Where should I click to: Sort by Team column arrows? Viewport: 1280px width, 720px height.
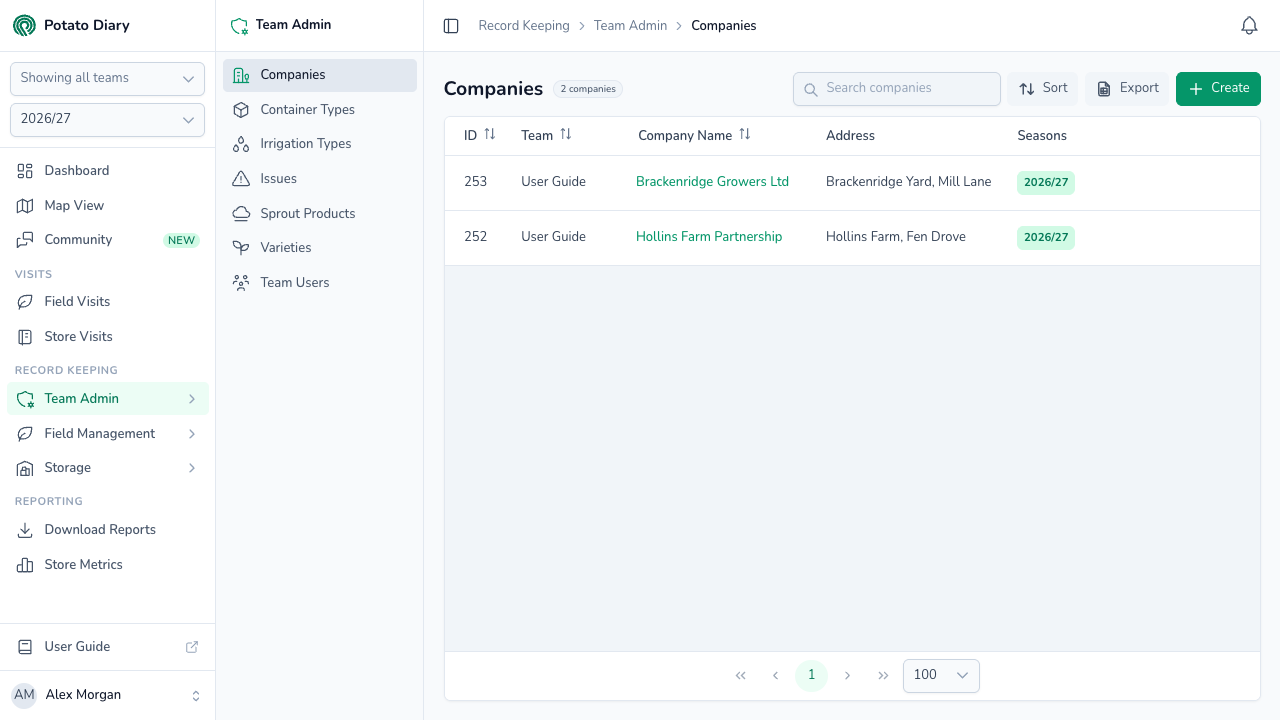point(566,134)
